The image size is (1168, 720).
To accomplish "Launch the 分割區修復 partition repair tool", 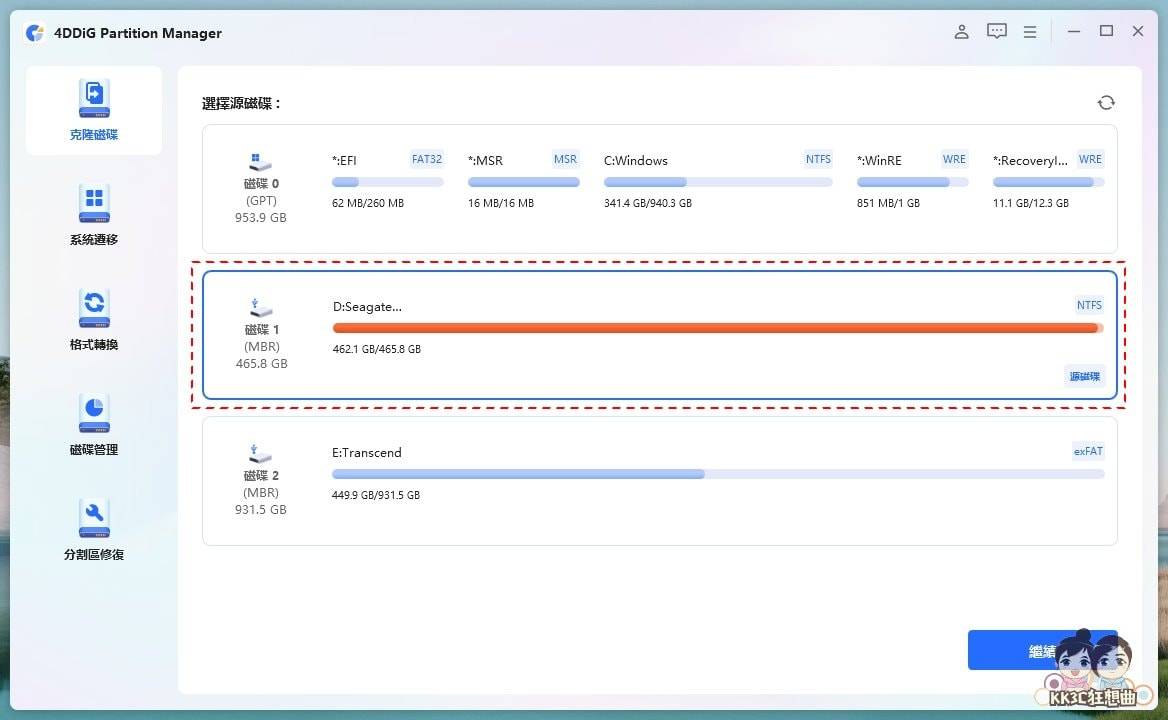I will point(93,529).
